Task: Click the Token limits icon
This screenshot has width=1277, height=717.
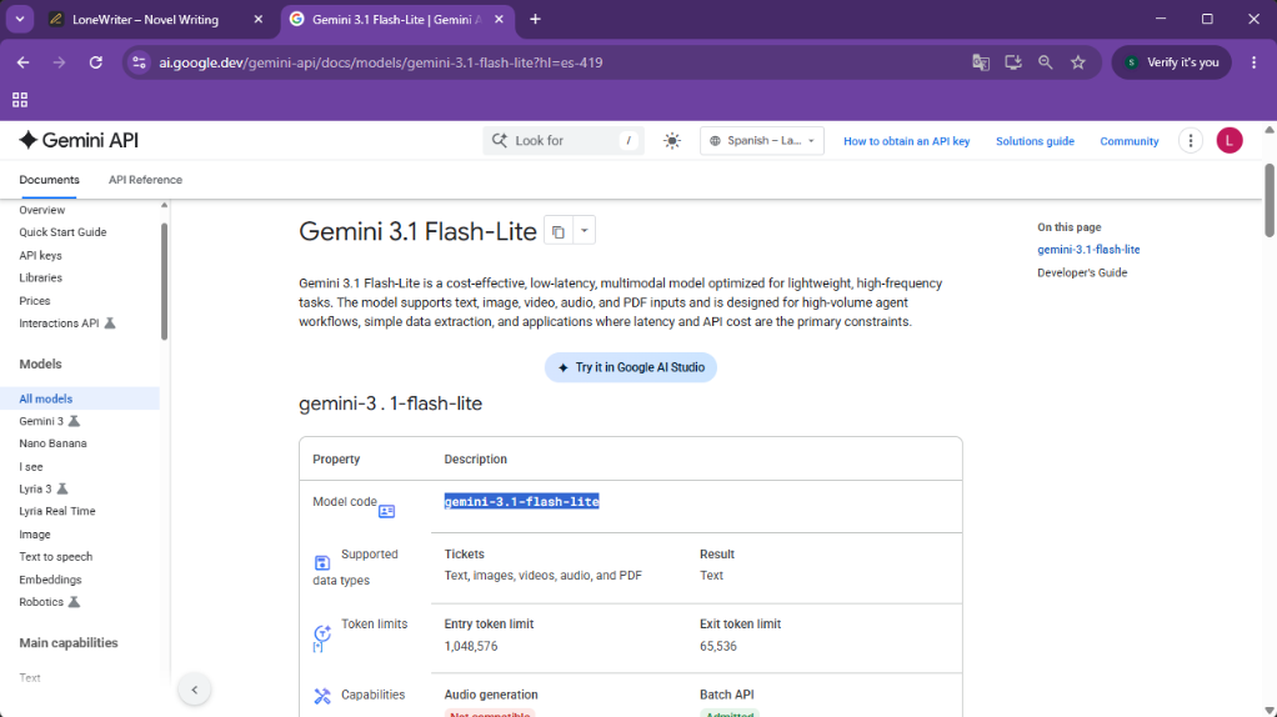Action: tap(322, 637)
